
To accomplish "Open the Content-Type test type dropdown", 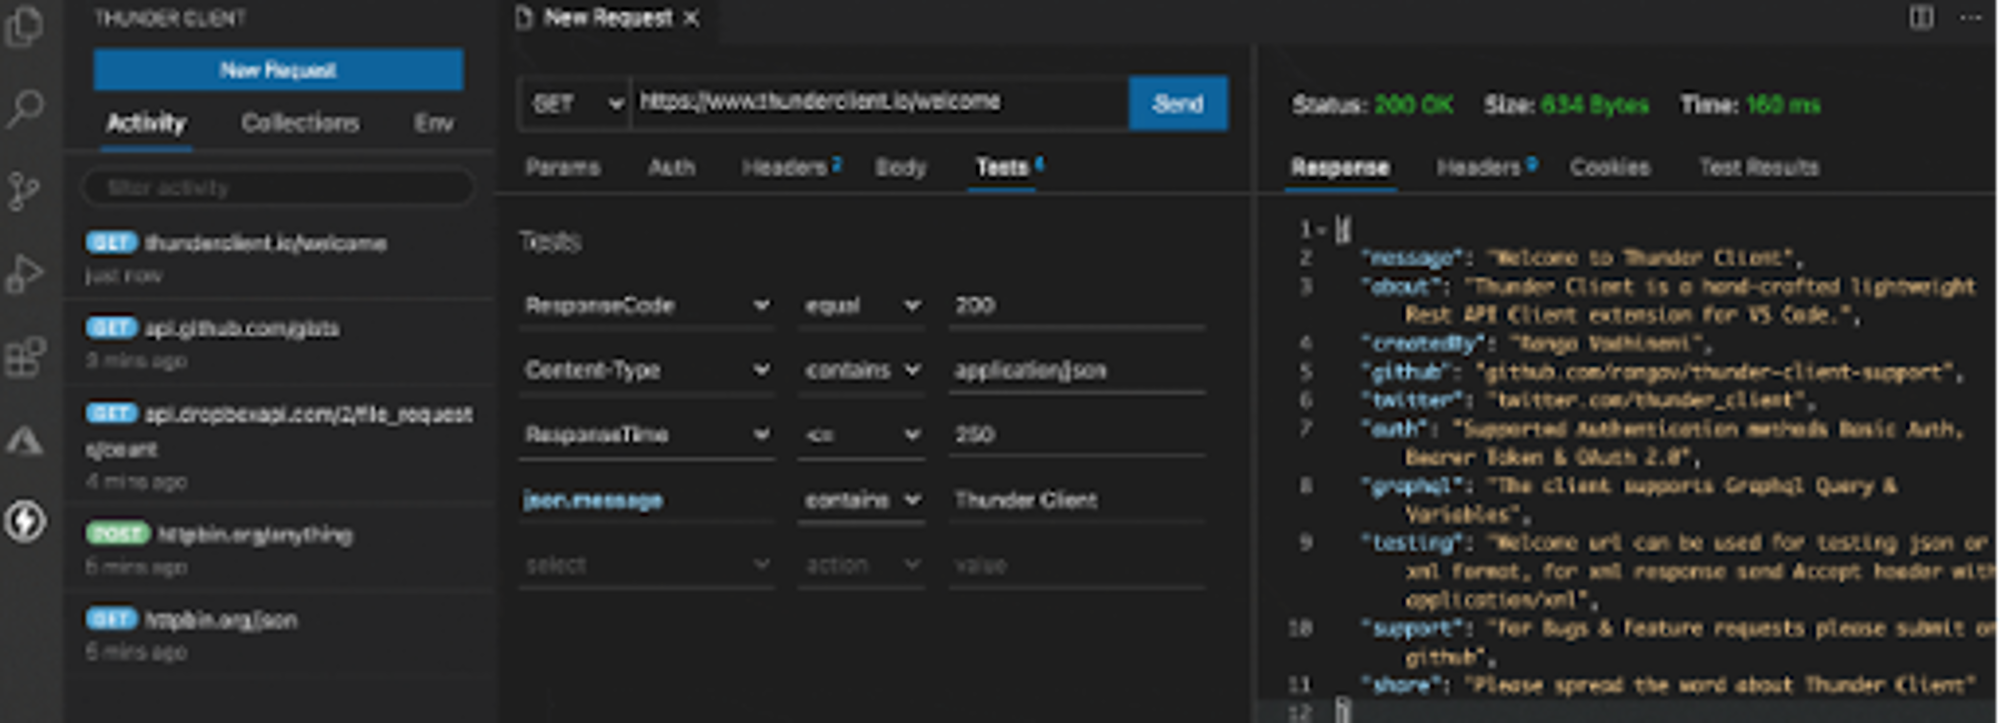I will [646, 370].
